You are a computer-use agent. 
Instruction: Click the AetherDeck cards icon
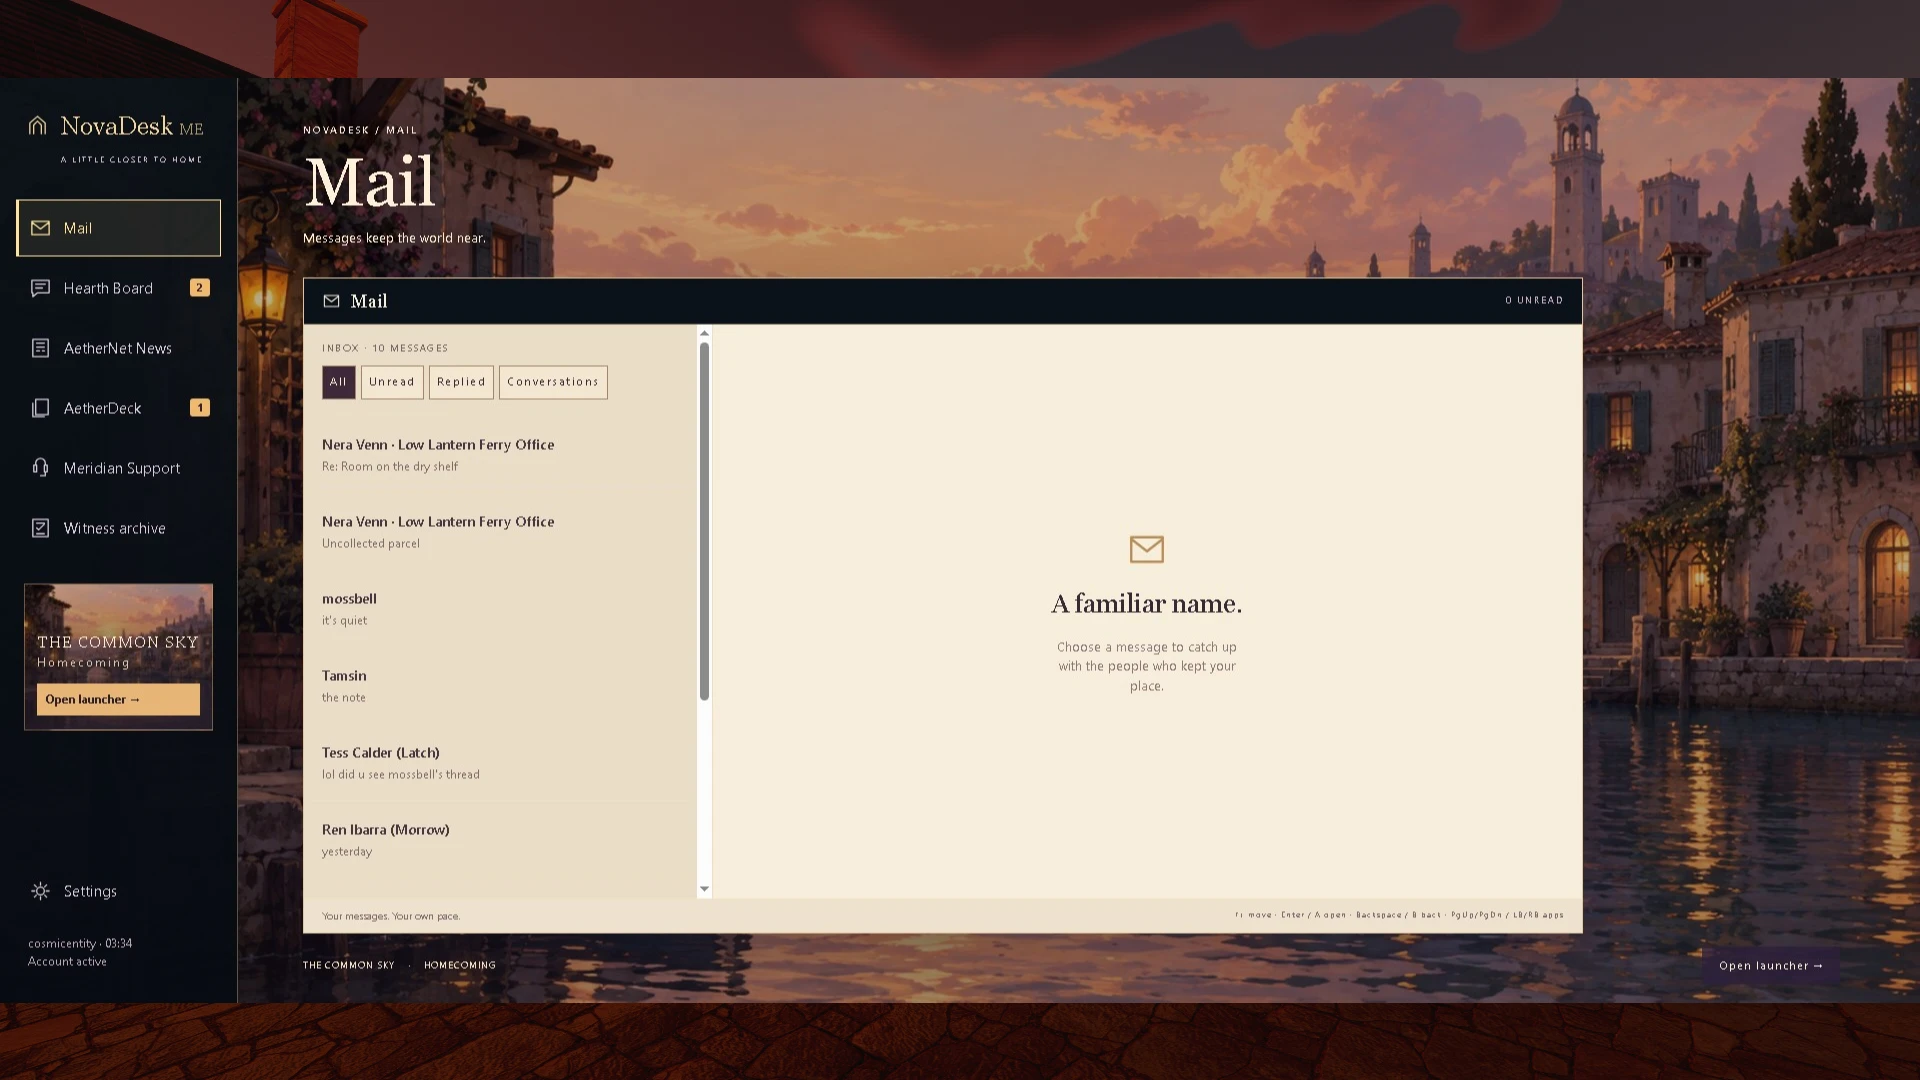pos(40,408)
